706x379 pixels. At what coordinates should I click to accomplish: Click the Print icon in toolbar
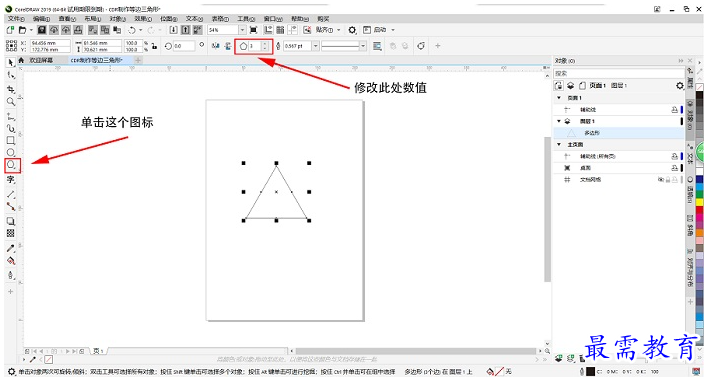click(x=78, y=30)
